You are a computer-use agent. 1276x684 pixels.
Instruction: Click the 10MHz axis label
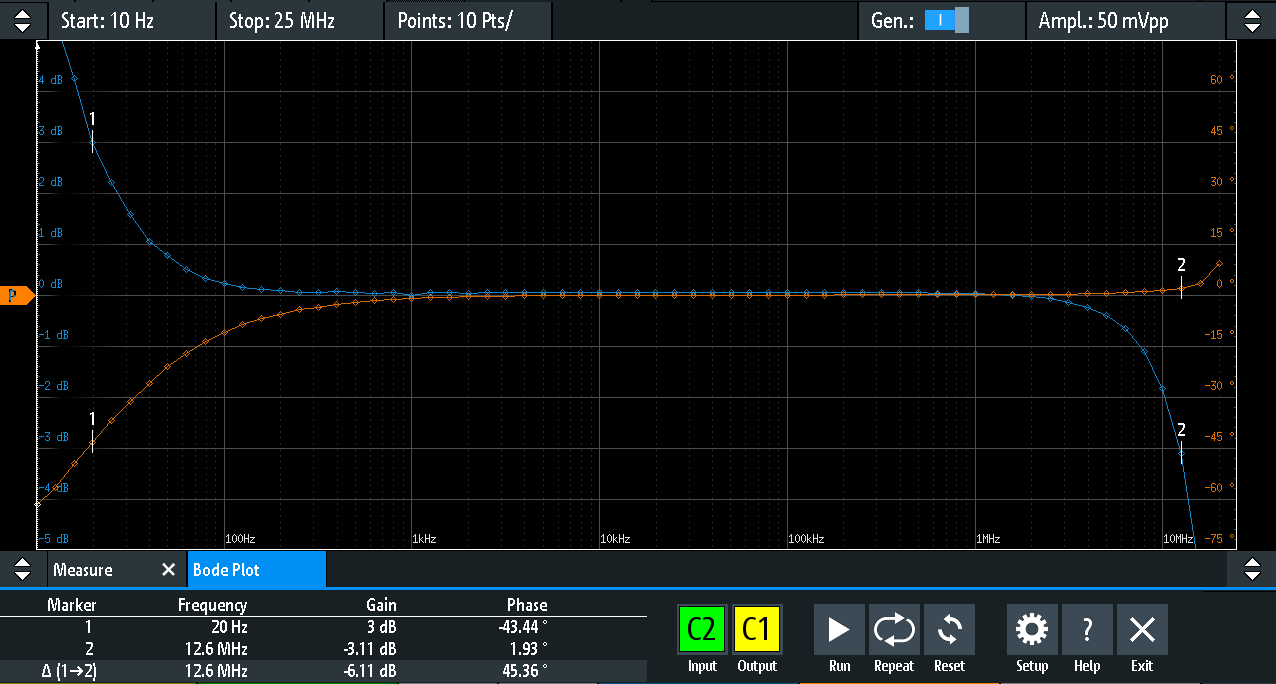[1178, 539]
